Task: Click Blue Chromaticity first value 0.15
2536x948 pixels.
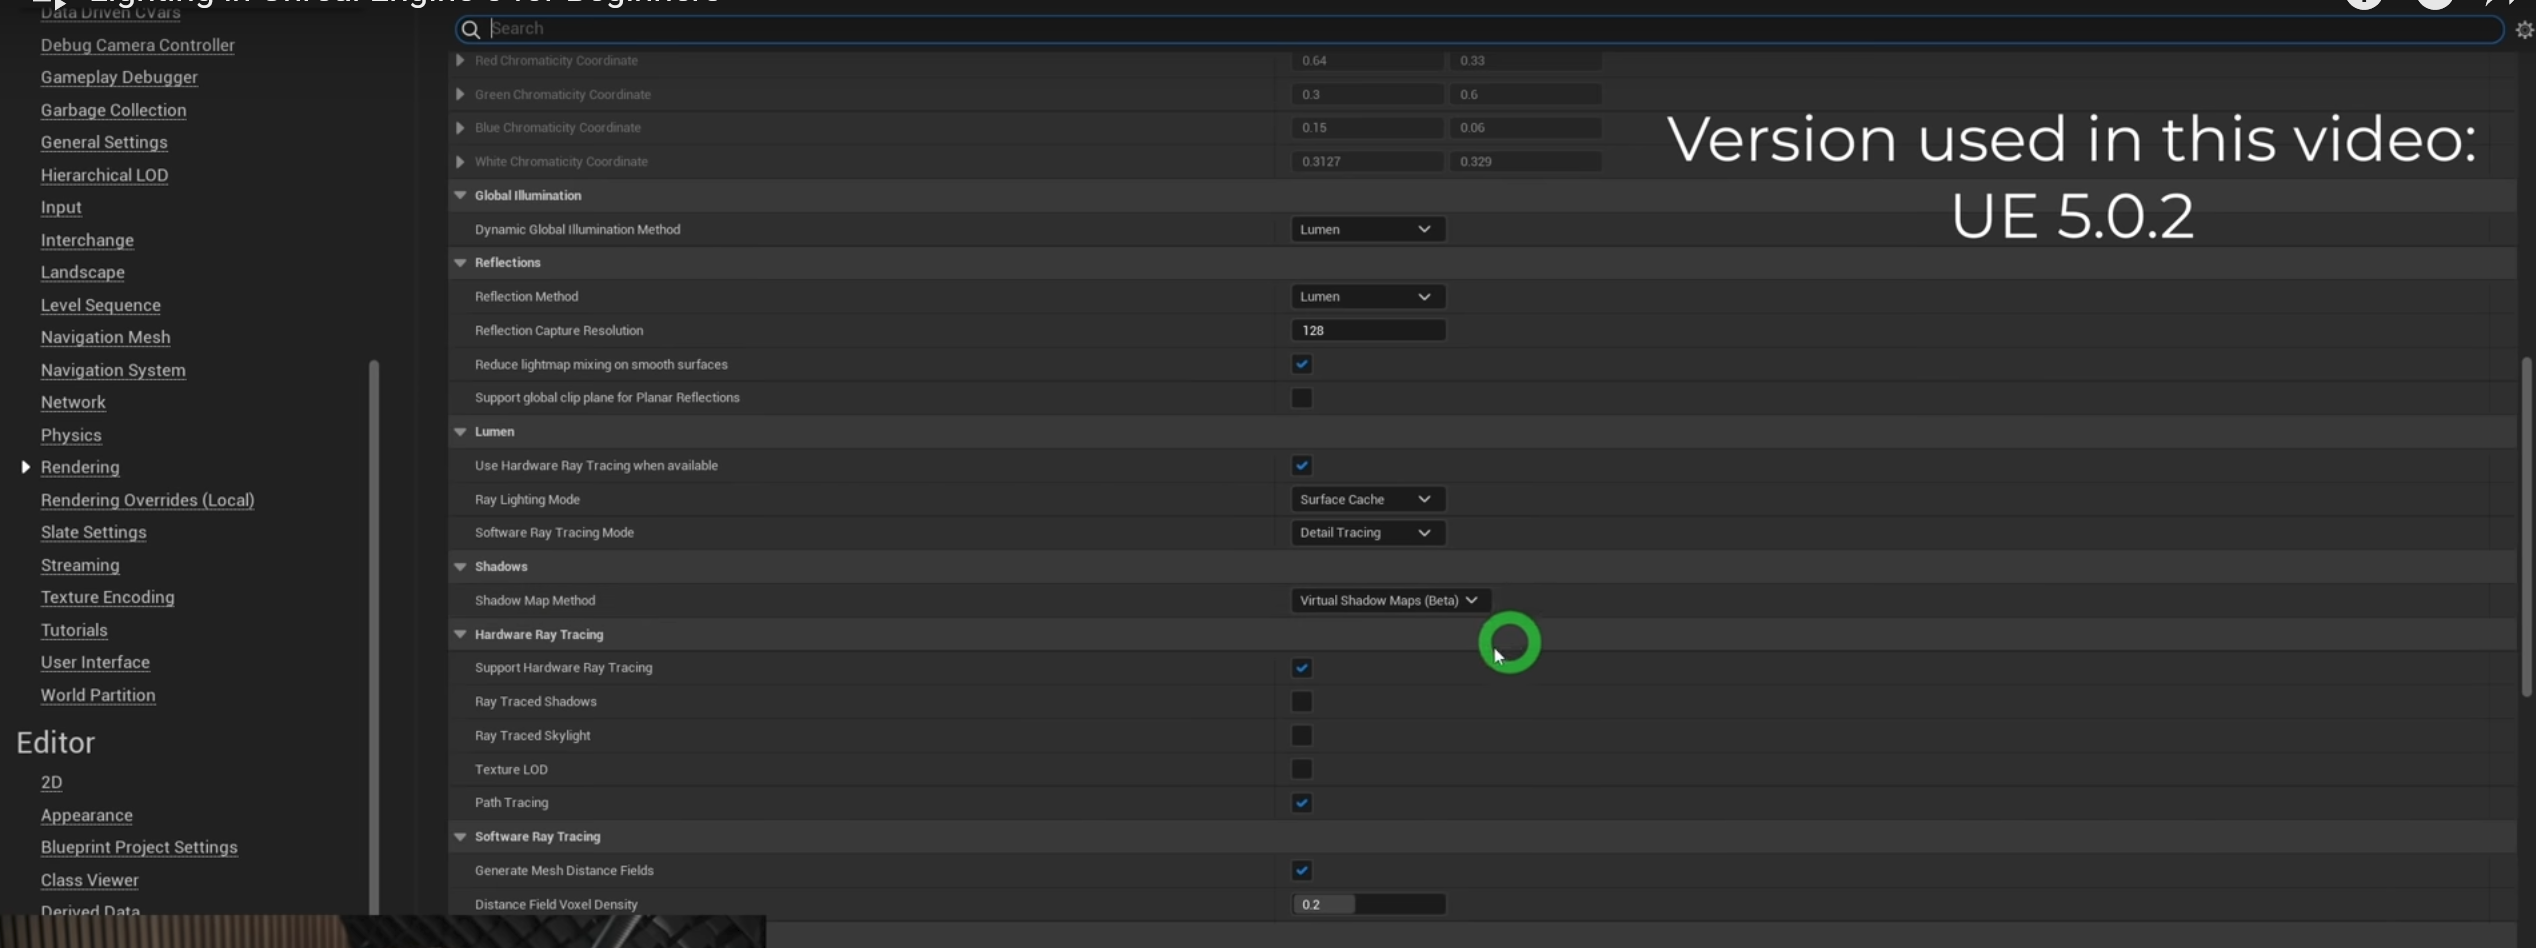Action: (1367, 127)
